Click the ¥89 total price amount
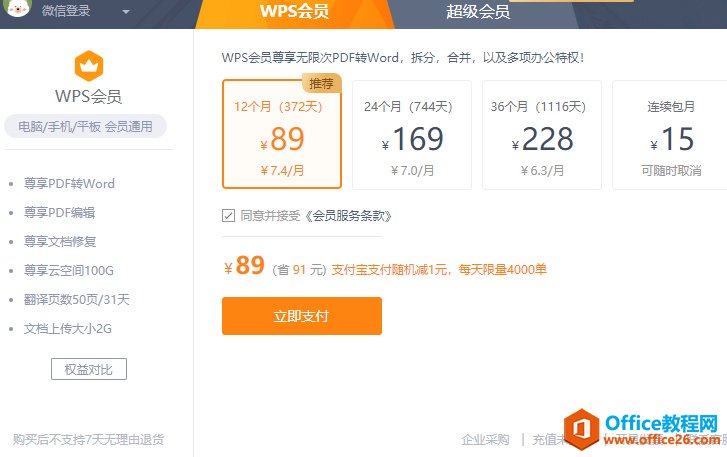The width and height of the screenshot is (727, 457). [244, 266]
